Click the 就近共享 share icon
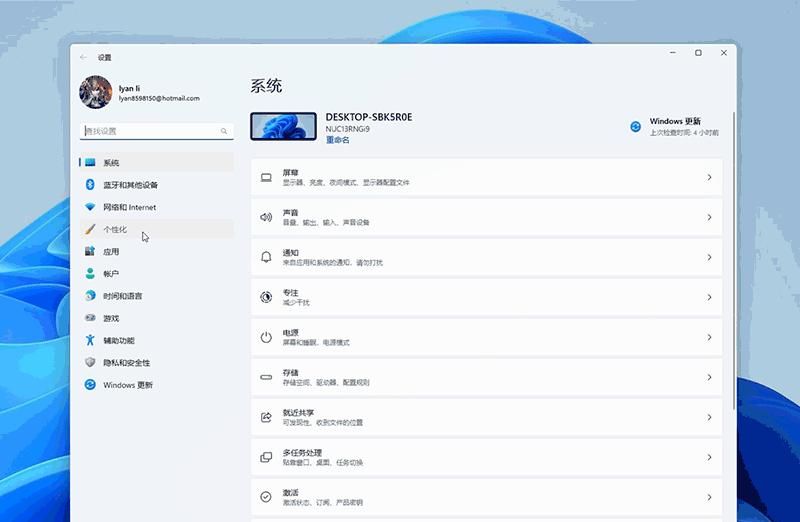 tap(266, 417)
